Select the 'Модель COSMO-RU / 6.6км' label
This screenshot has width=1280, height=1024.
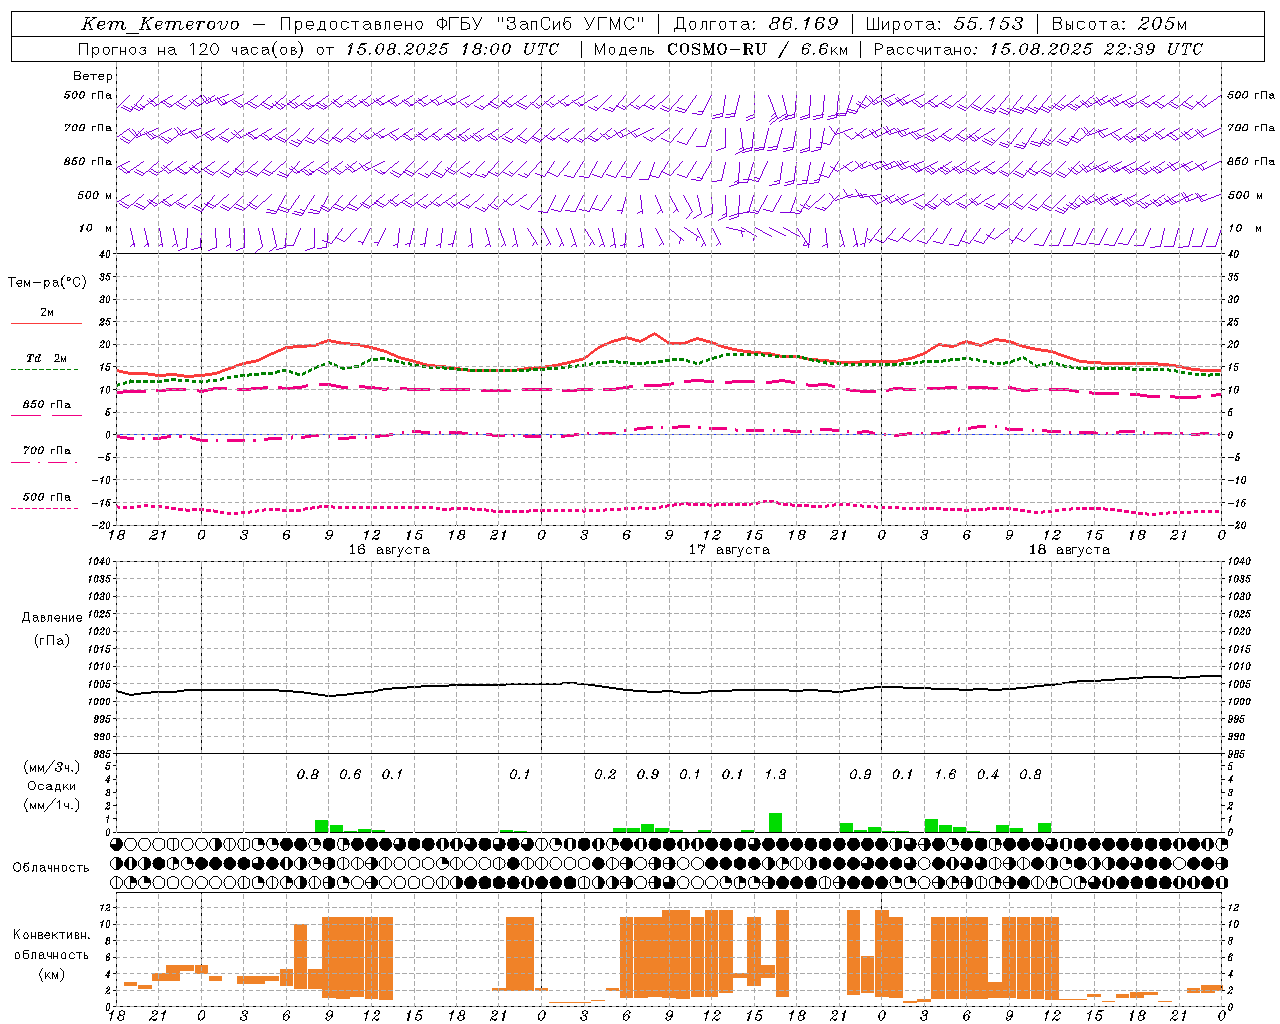click(721, 49)
